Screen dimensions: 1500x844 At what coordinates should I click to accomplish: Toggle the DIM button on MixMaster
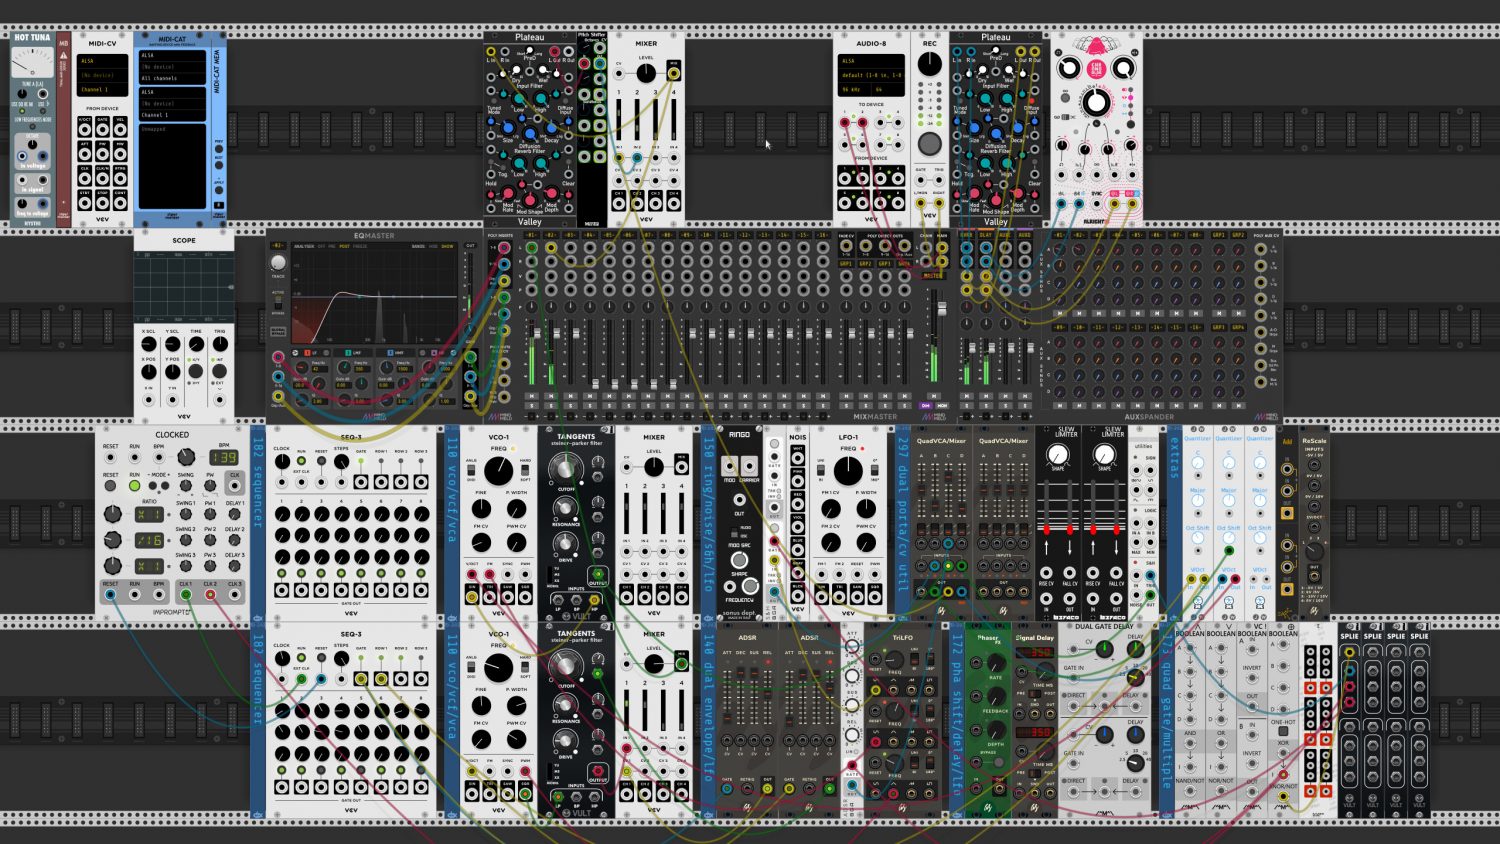[x=925, y=405]
